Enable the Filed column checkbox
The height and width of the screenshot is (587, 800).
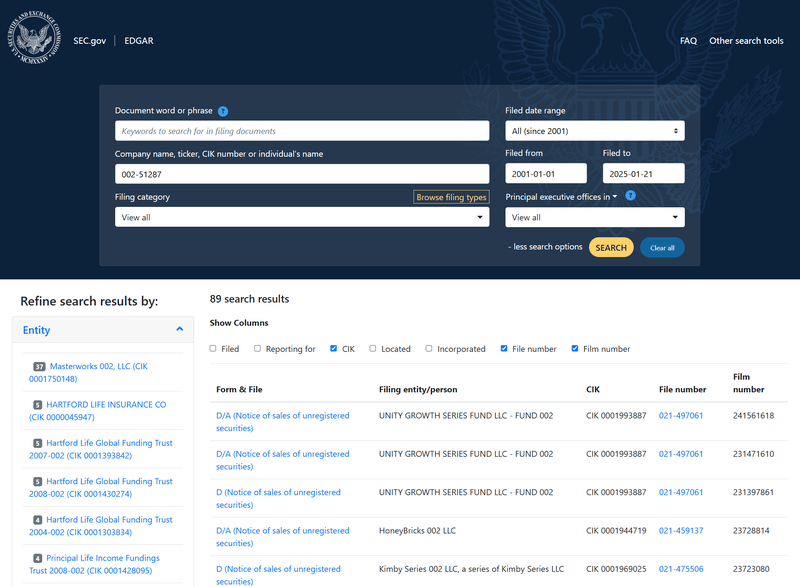(213, 348)
